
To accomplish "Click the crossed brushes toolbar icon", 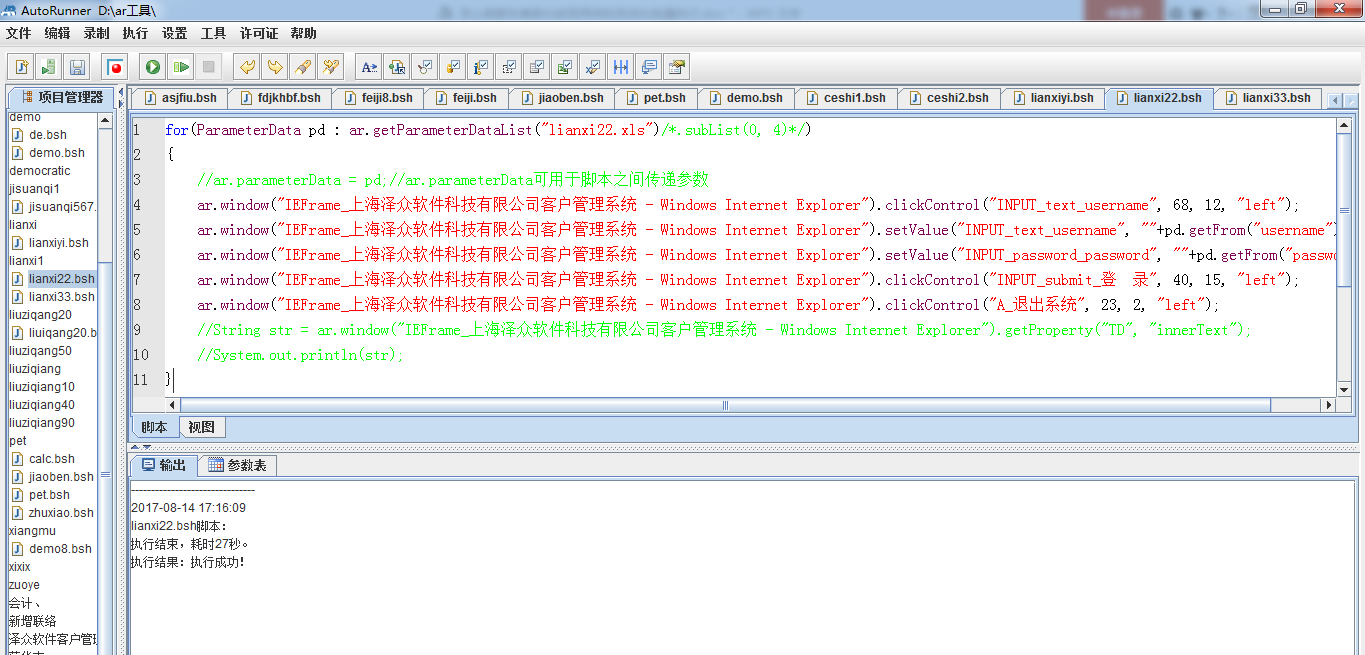I will 330,67.
